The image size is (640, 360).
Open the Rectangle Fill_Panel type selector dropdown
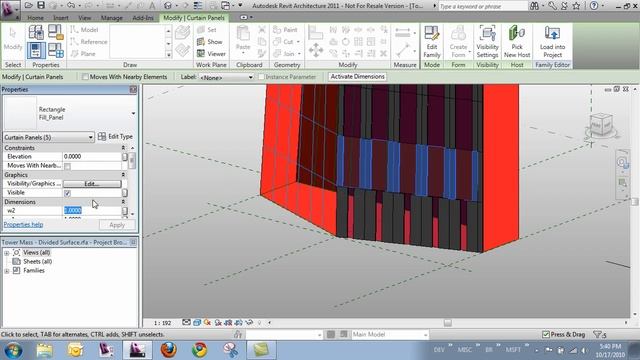pos(133,113)
